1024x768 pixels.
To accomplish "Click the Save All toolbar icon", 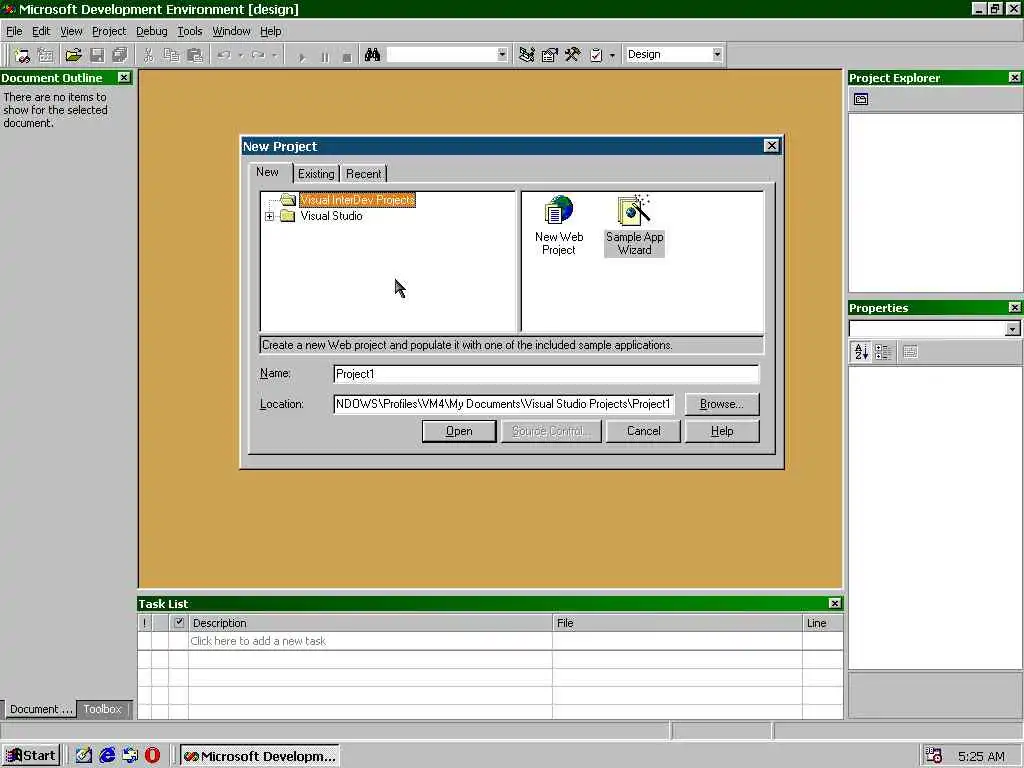I will 120,56.
